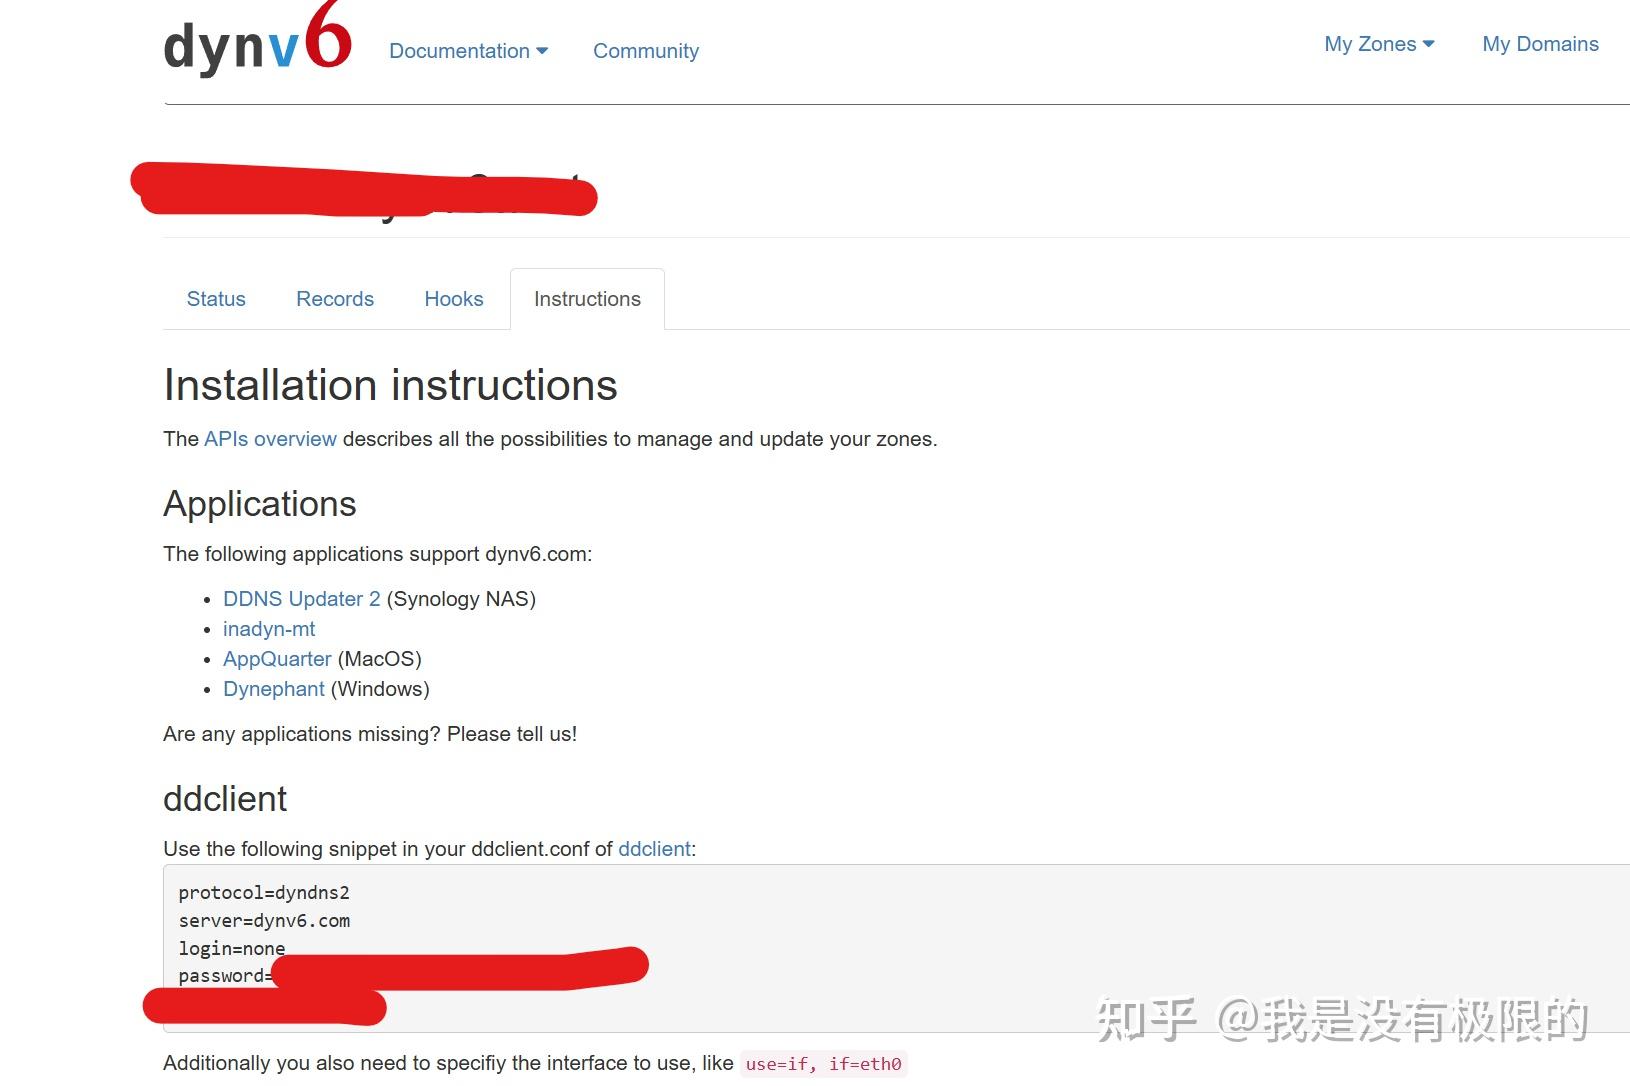Click the dynv6 logo
The width and height of the screenshot is (1630, 1086).
pos(255,45)
